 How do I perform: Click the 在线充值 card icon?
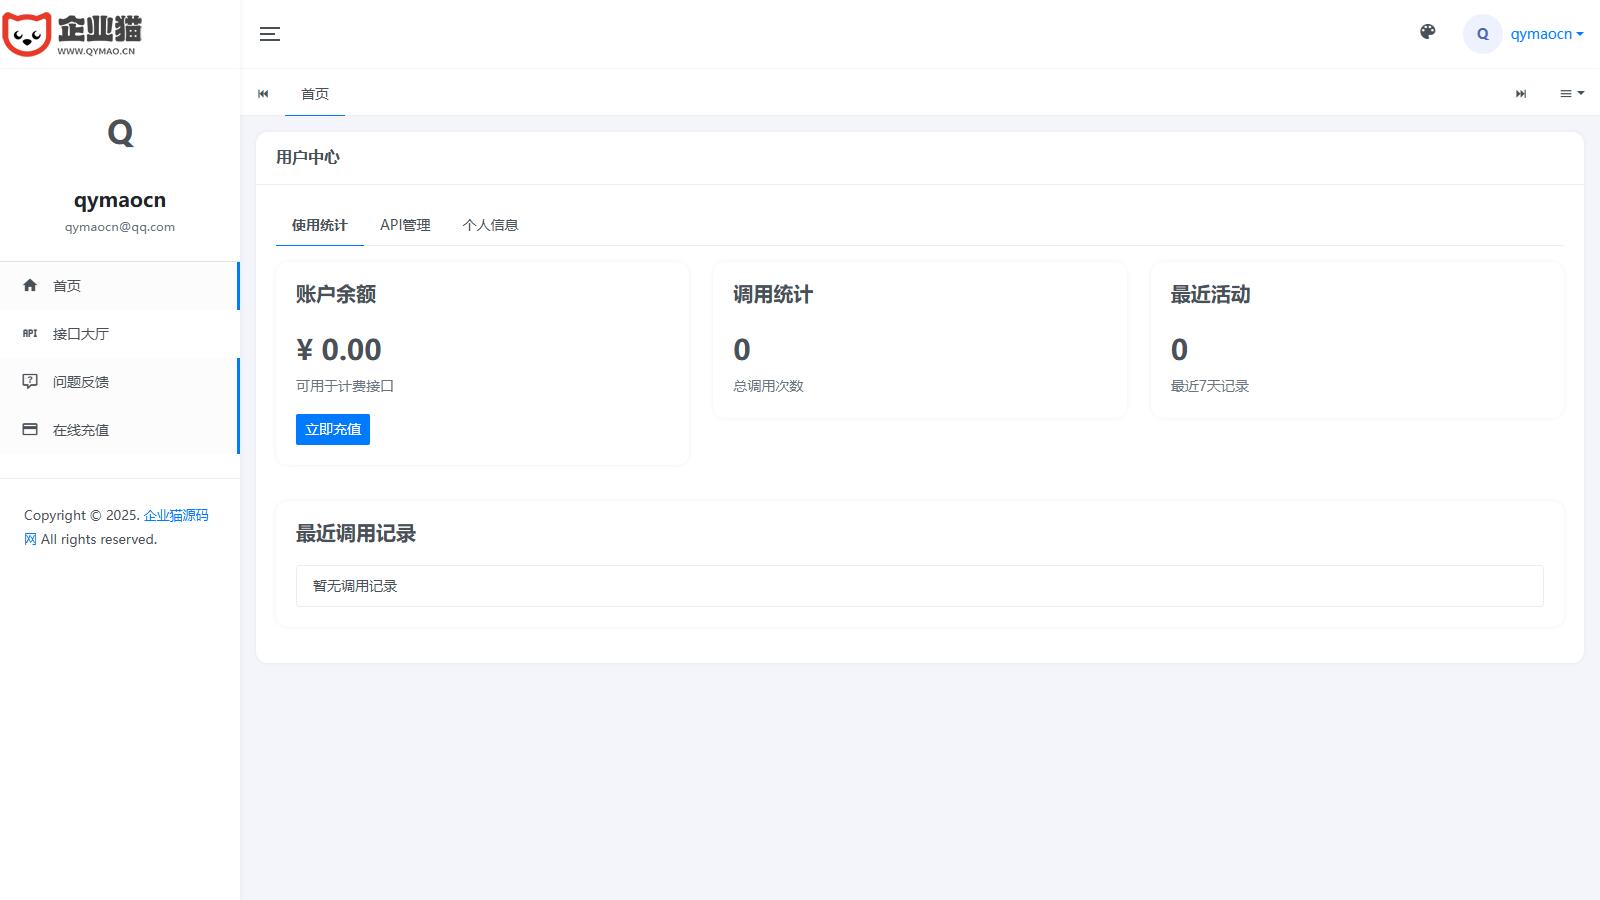coord(30,430)
